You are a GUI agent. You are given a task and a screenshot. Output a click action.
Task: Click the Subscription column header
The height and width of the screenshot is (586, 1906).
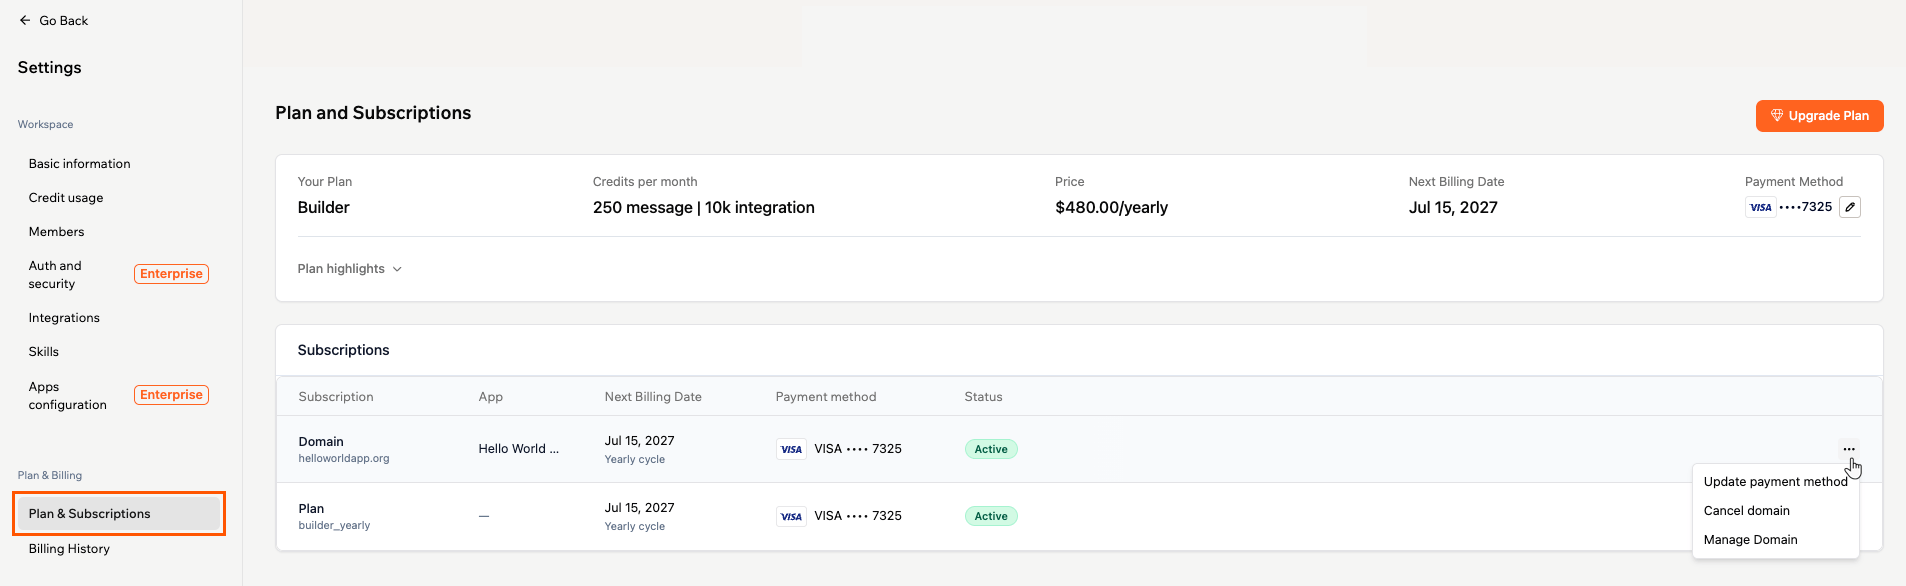pyautogui.click(x=336, y=397)
